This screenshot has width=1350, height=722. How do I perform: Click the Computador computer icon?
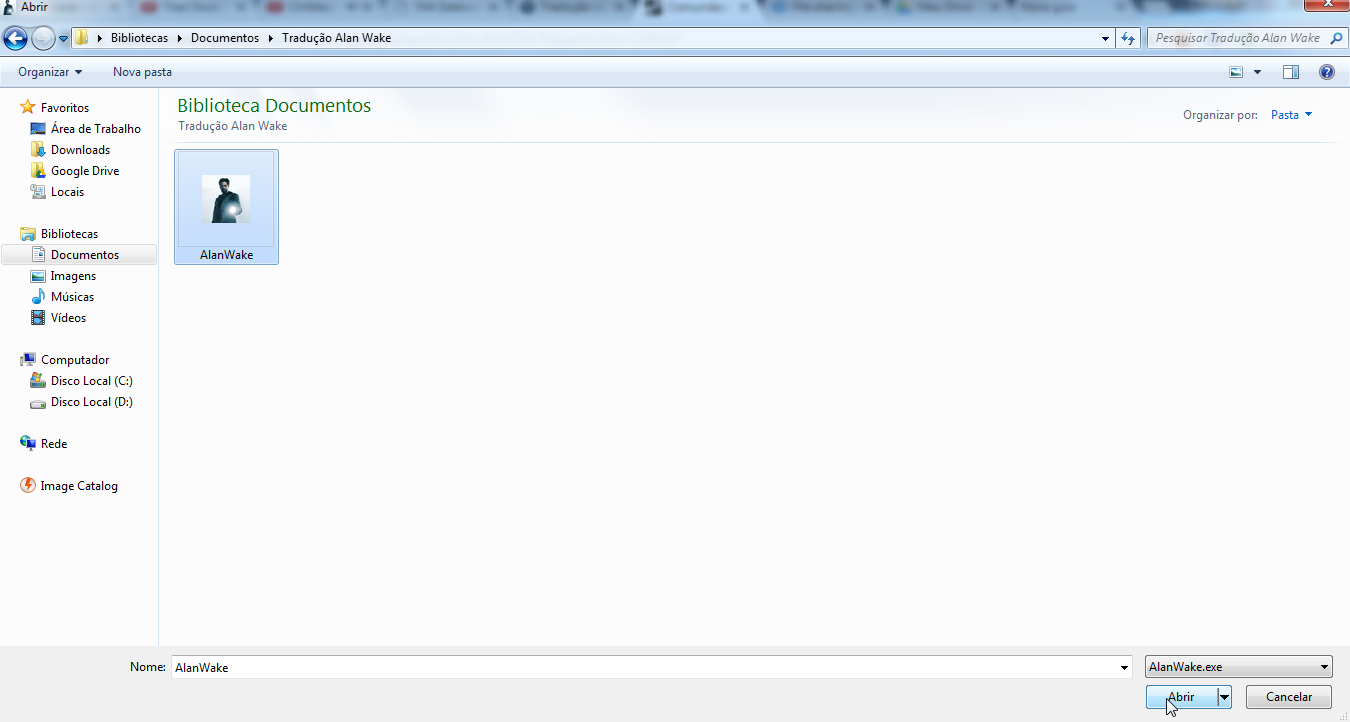[x=28, y=359]
